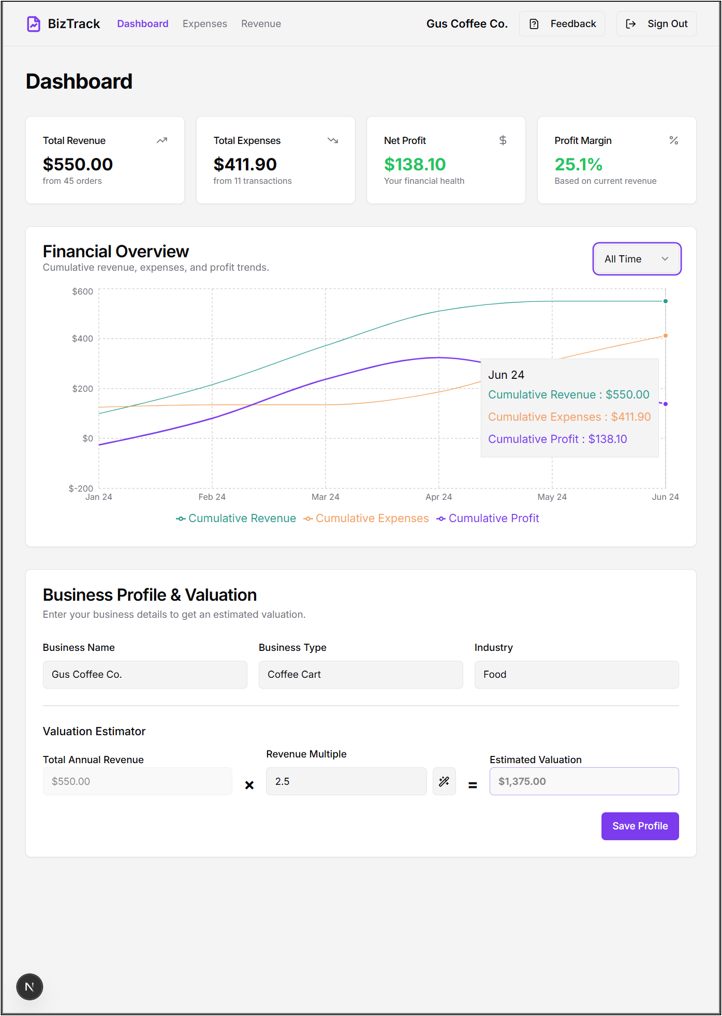Click the Total Annual Revenue field
Viewport: 722px width, 1016px height.
pos(137,781)
